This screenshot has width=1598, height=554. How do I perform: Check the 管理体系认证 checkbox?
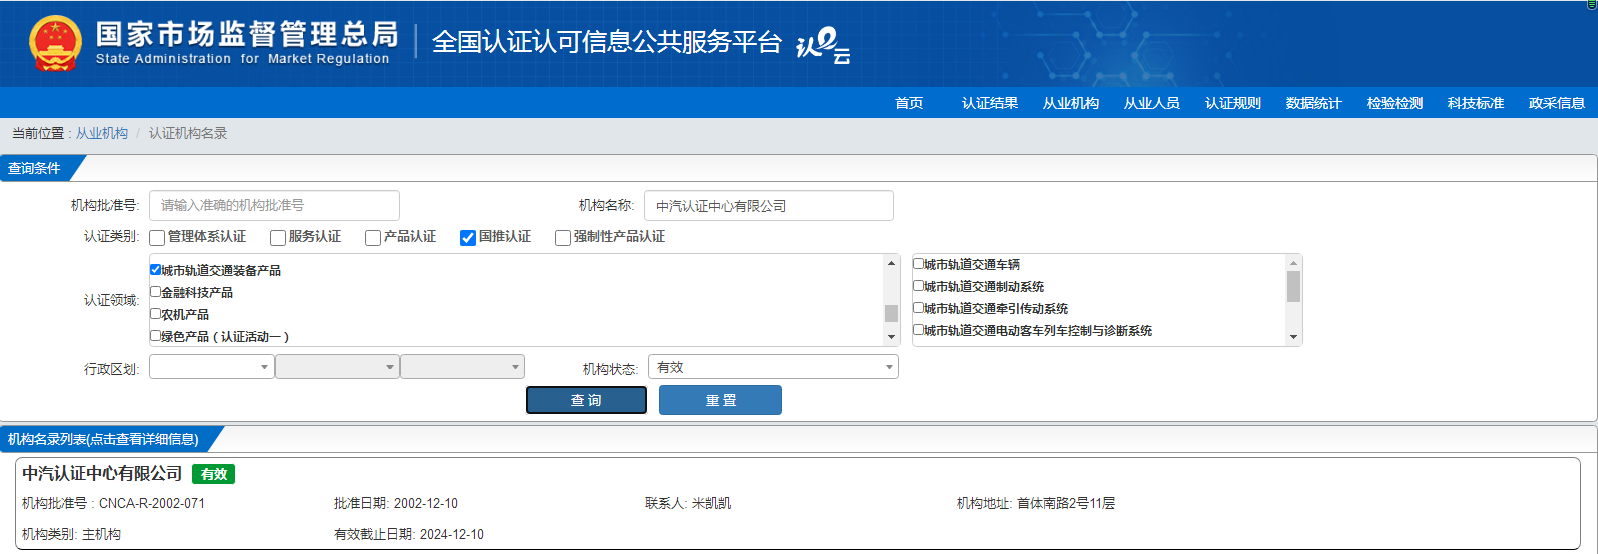point(157,238)
